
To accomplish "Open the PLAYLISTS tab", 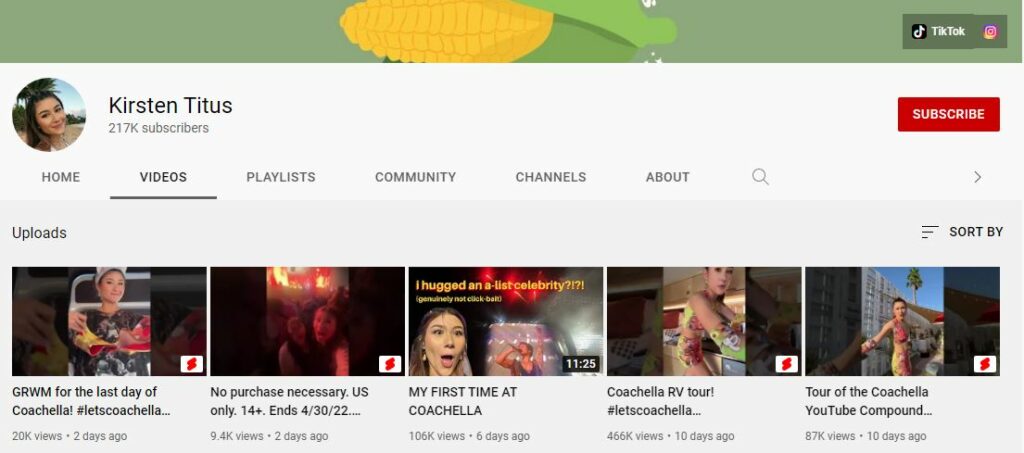I will tap(281, 177).
